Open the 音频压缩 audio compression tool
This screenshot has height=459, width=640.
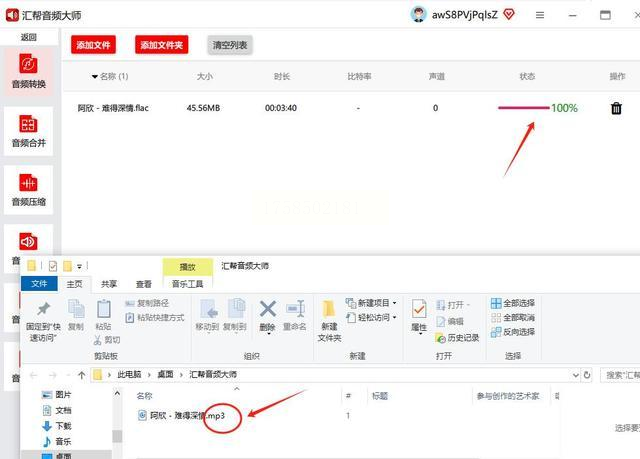[28, 190]
